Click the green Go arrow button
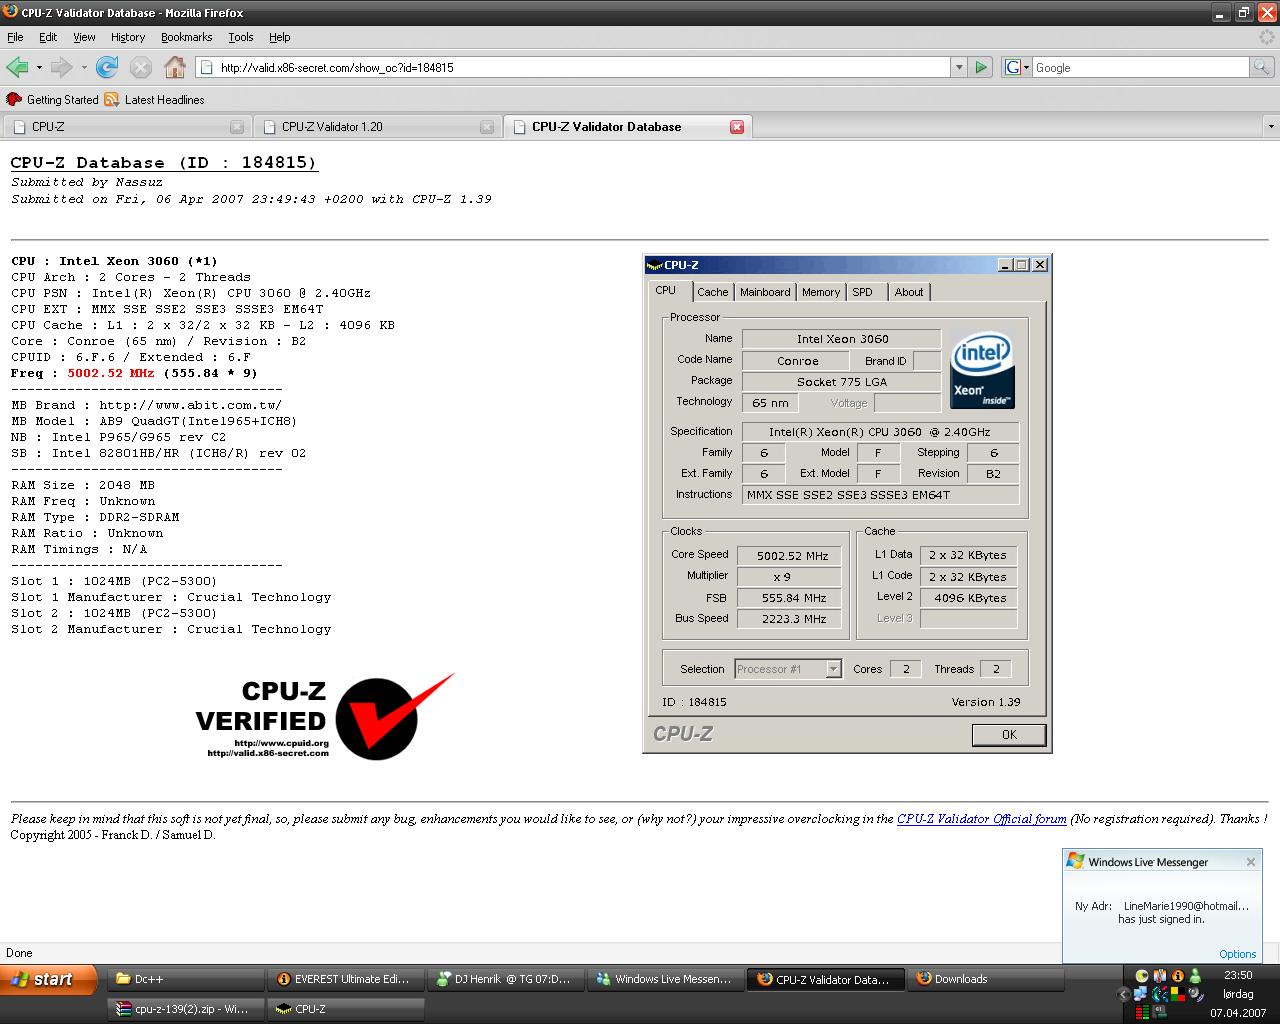The image size is (1280, 1024). click(981, 67)
